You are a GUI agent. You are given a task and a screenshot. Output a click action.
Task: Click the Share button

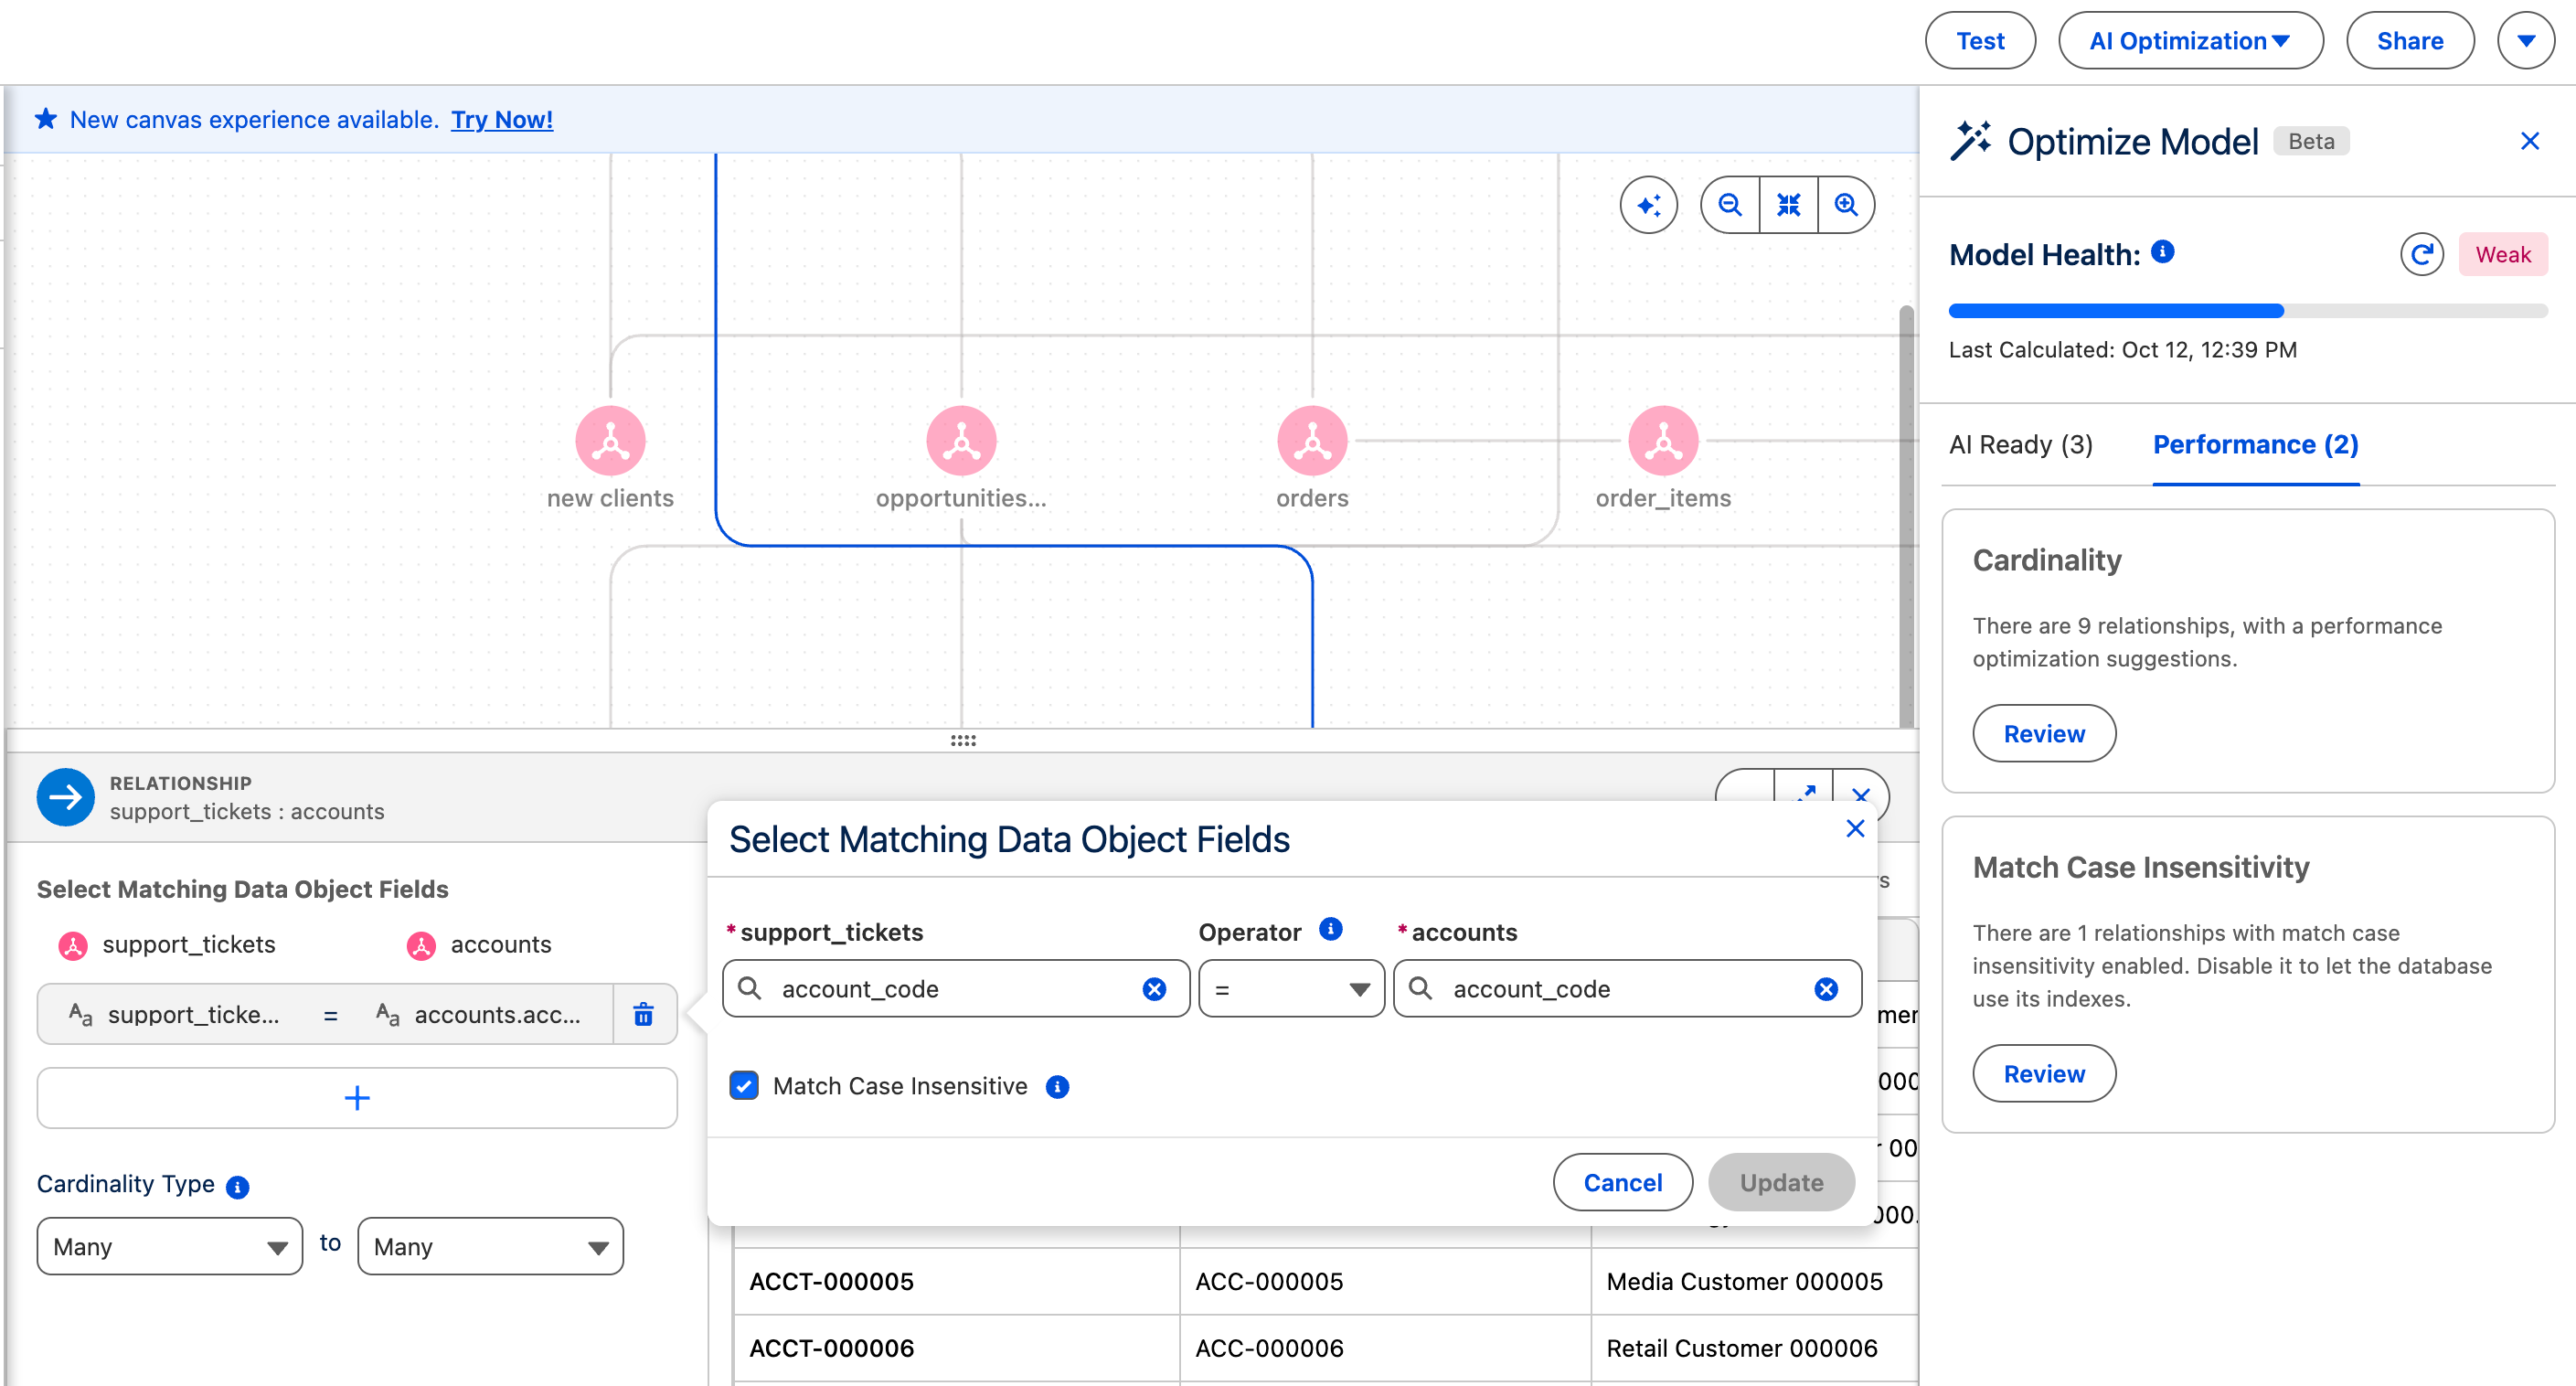click(2410, 41)
